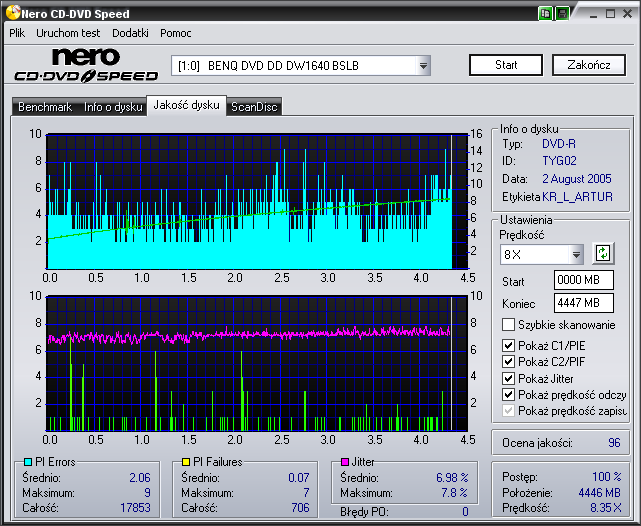Click the label value KR_L_ARTUR
641x526 pixels.
click(x=578, y=197)
